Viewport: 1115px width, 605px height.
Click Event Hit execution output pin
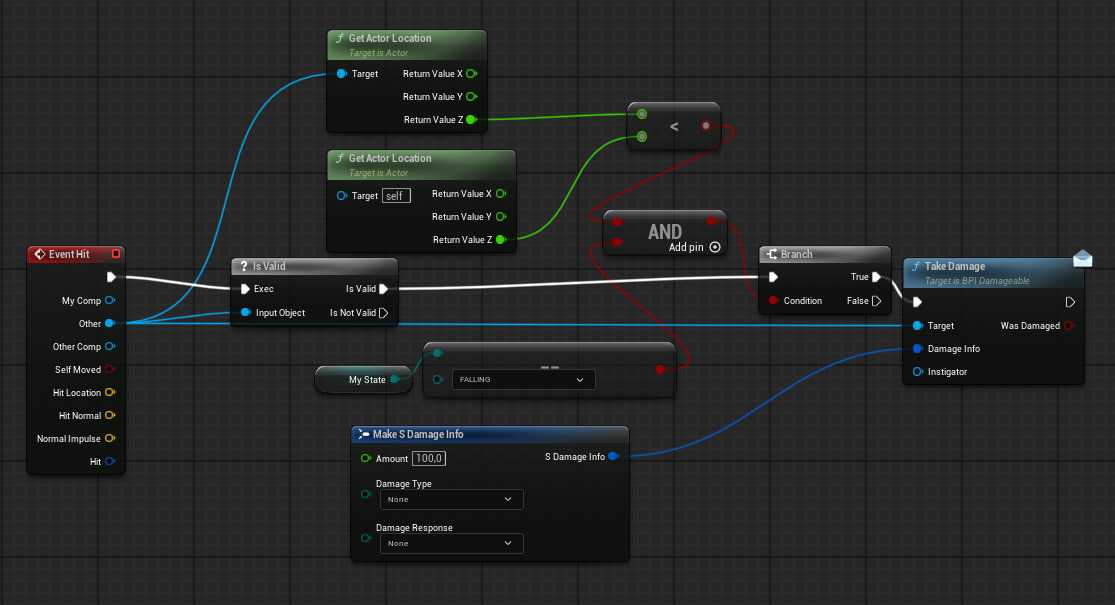(111, 277)
